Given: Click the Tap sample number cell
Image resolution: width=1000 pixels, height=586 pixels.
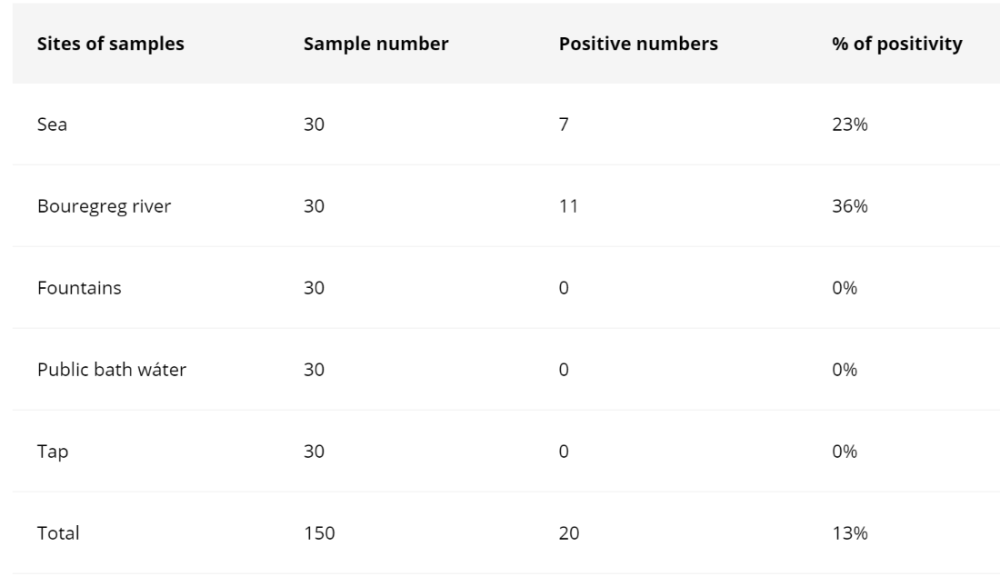Looking at the screenshot, I should tap(315, 451).
